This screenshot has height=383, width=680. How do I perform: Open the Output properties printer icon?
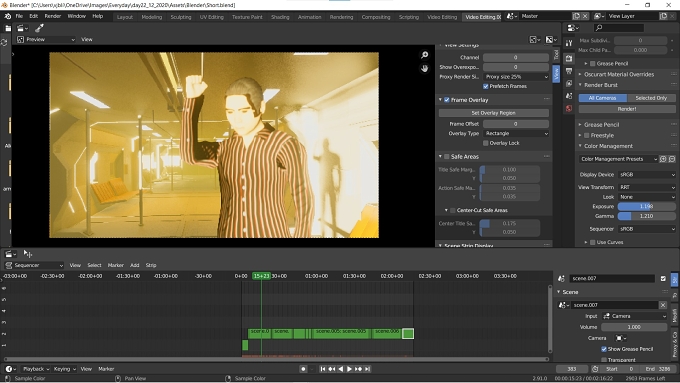[569, 71]
